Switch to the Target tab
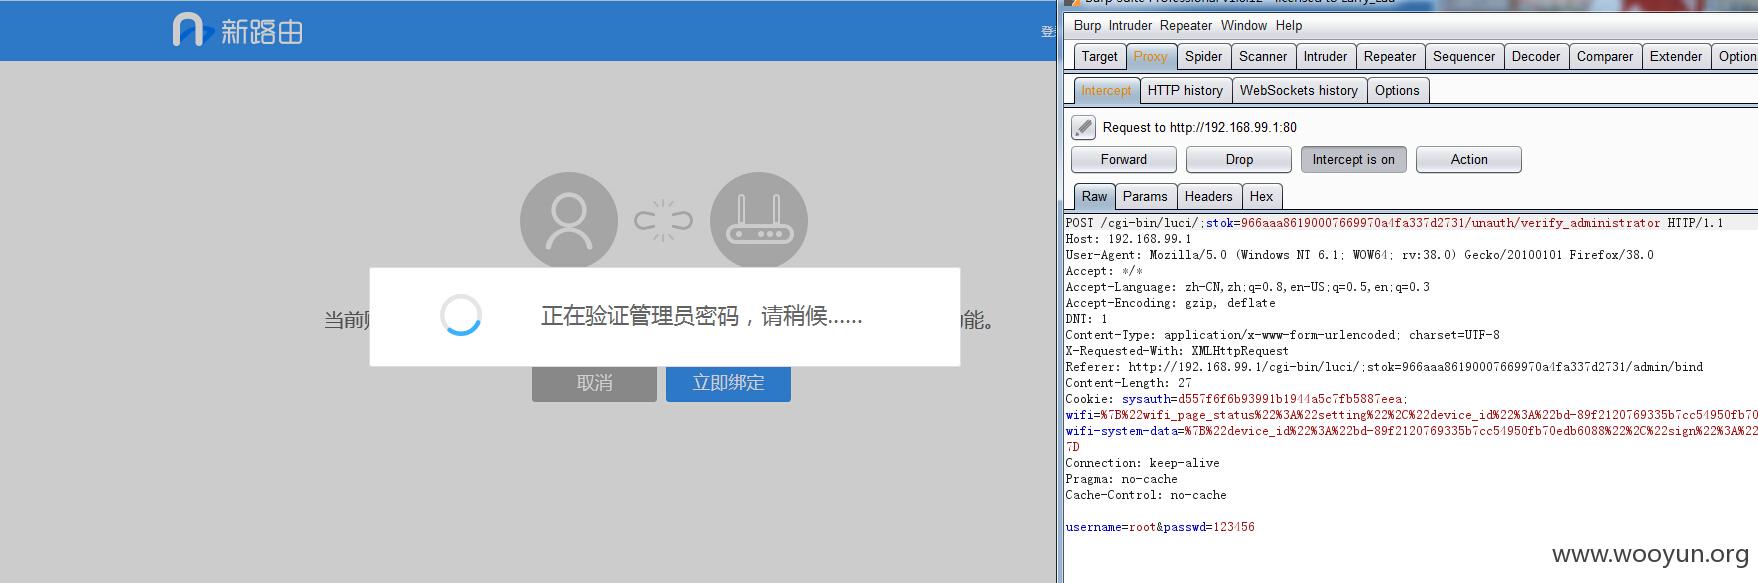The width and height of the screenshot is (1758, 583). [x=1099, y=57]
